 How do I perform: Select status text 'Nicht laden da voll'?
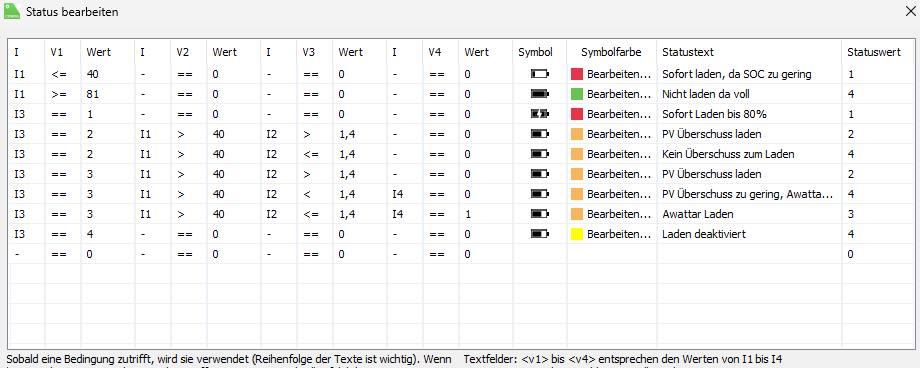[706, 94]
